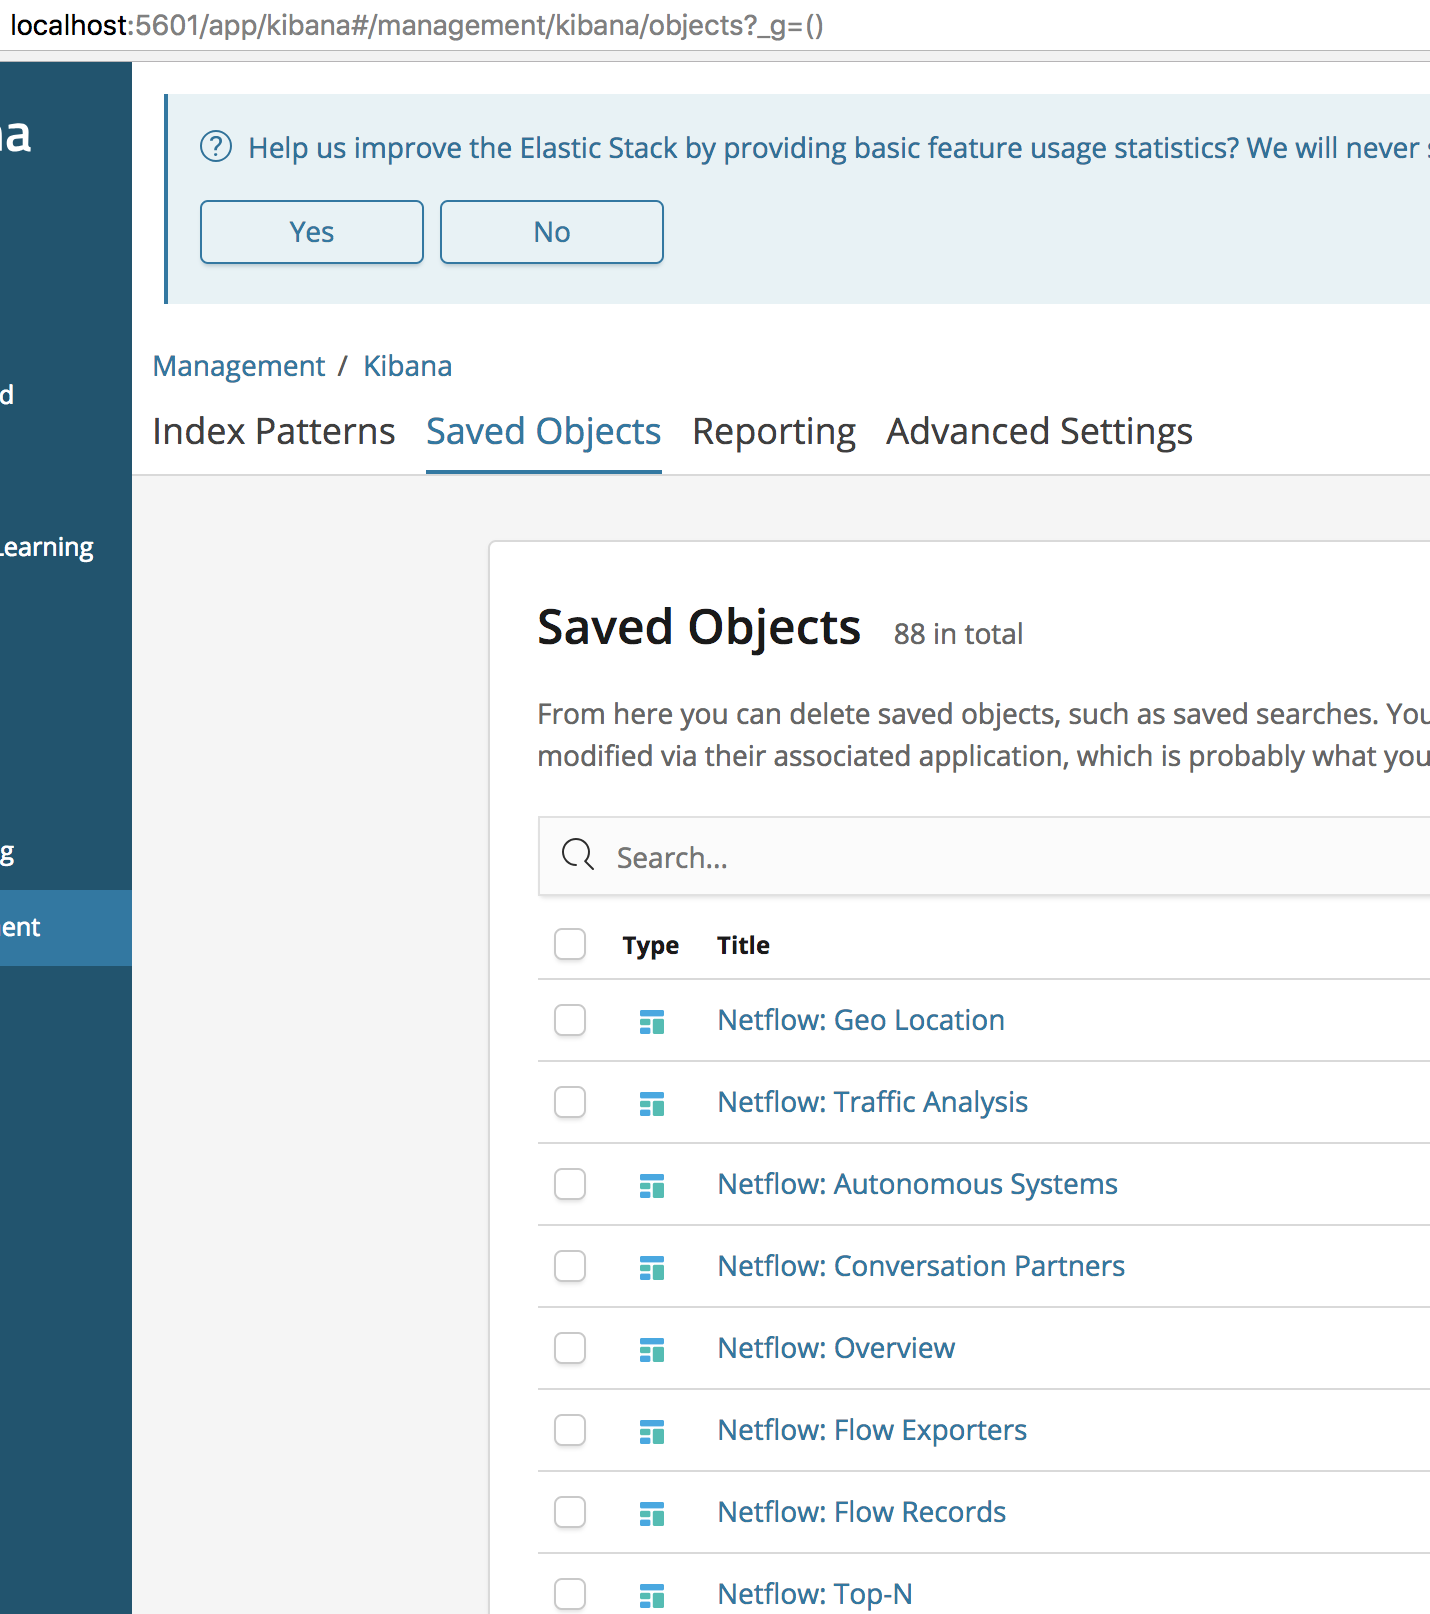The width and height of the screenshot is (1430, 1614).
Task: Focus the saved objects Search field
Action: [985, 857]
